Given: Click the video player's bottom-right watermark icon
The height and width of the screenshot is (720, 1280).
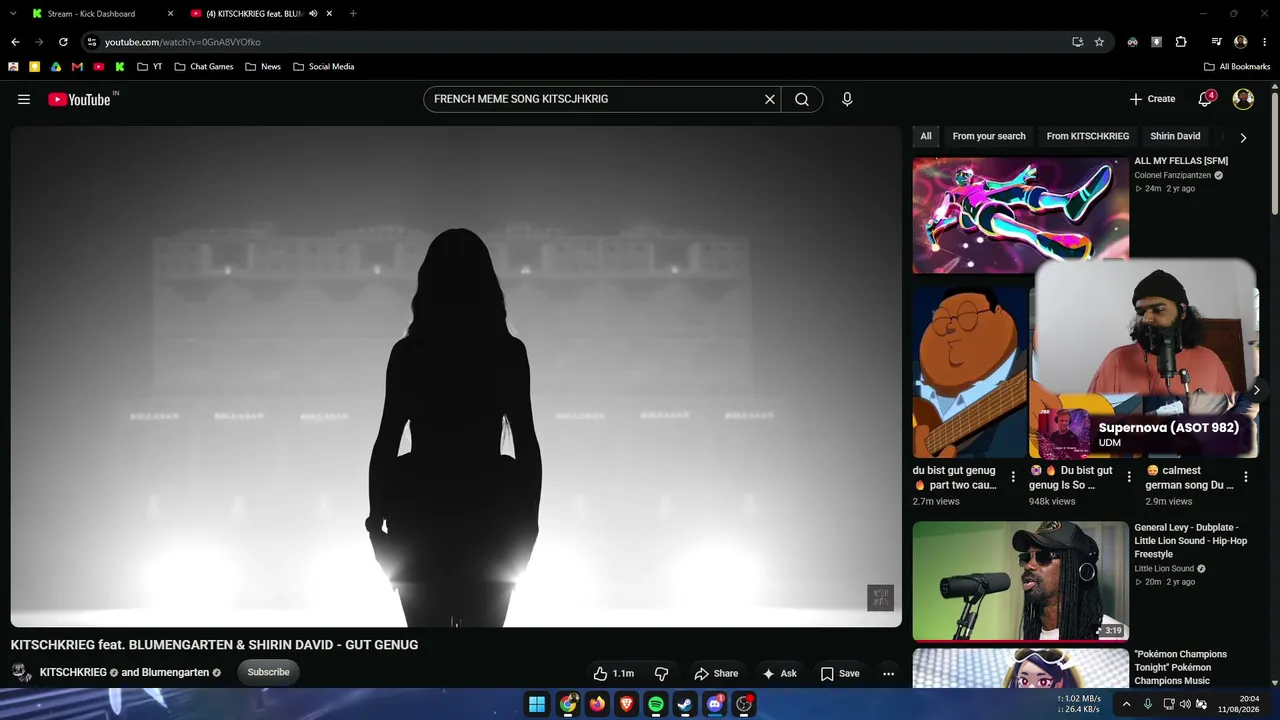Looking at the screenshot, I should coord(880,597).
